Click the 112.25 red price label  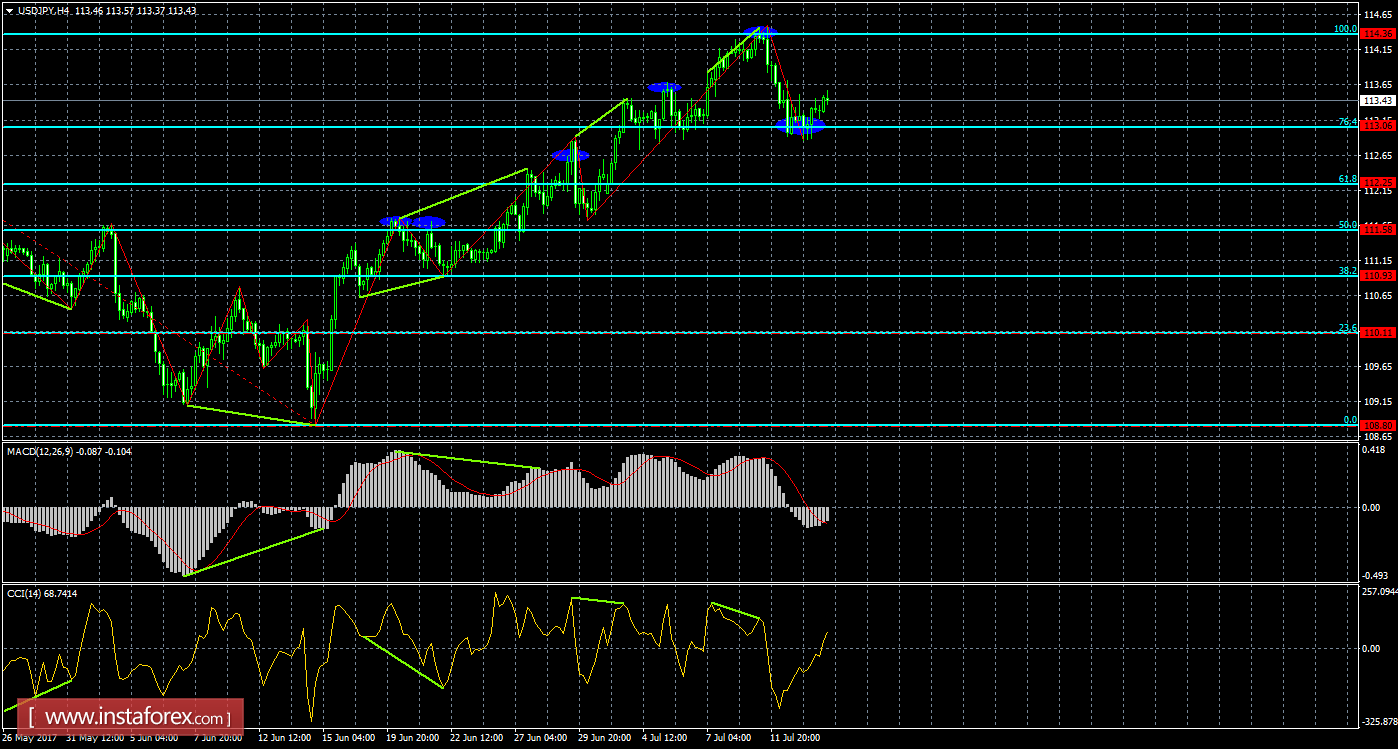tap(1378, 183)
